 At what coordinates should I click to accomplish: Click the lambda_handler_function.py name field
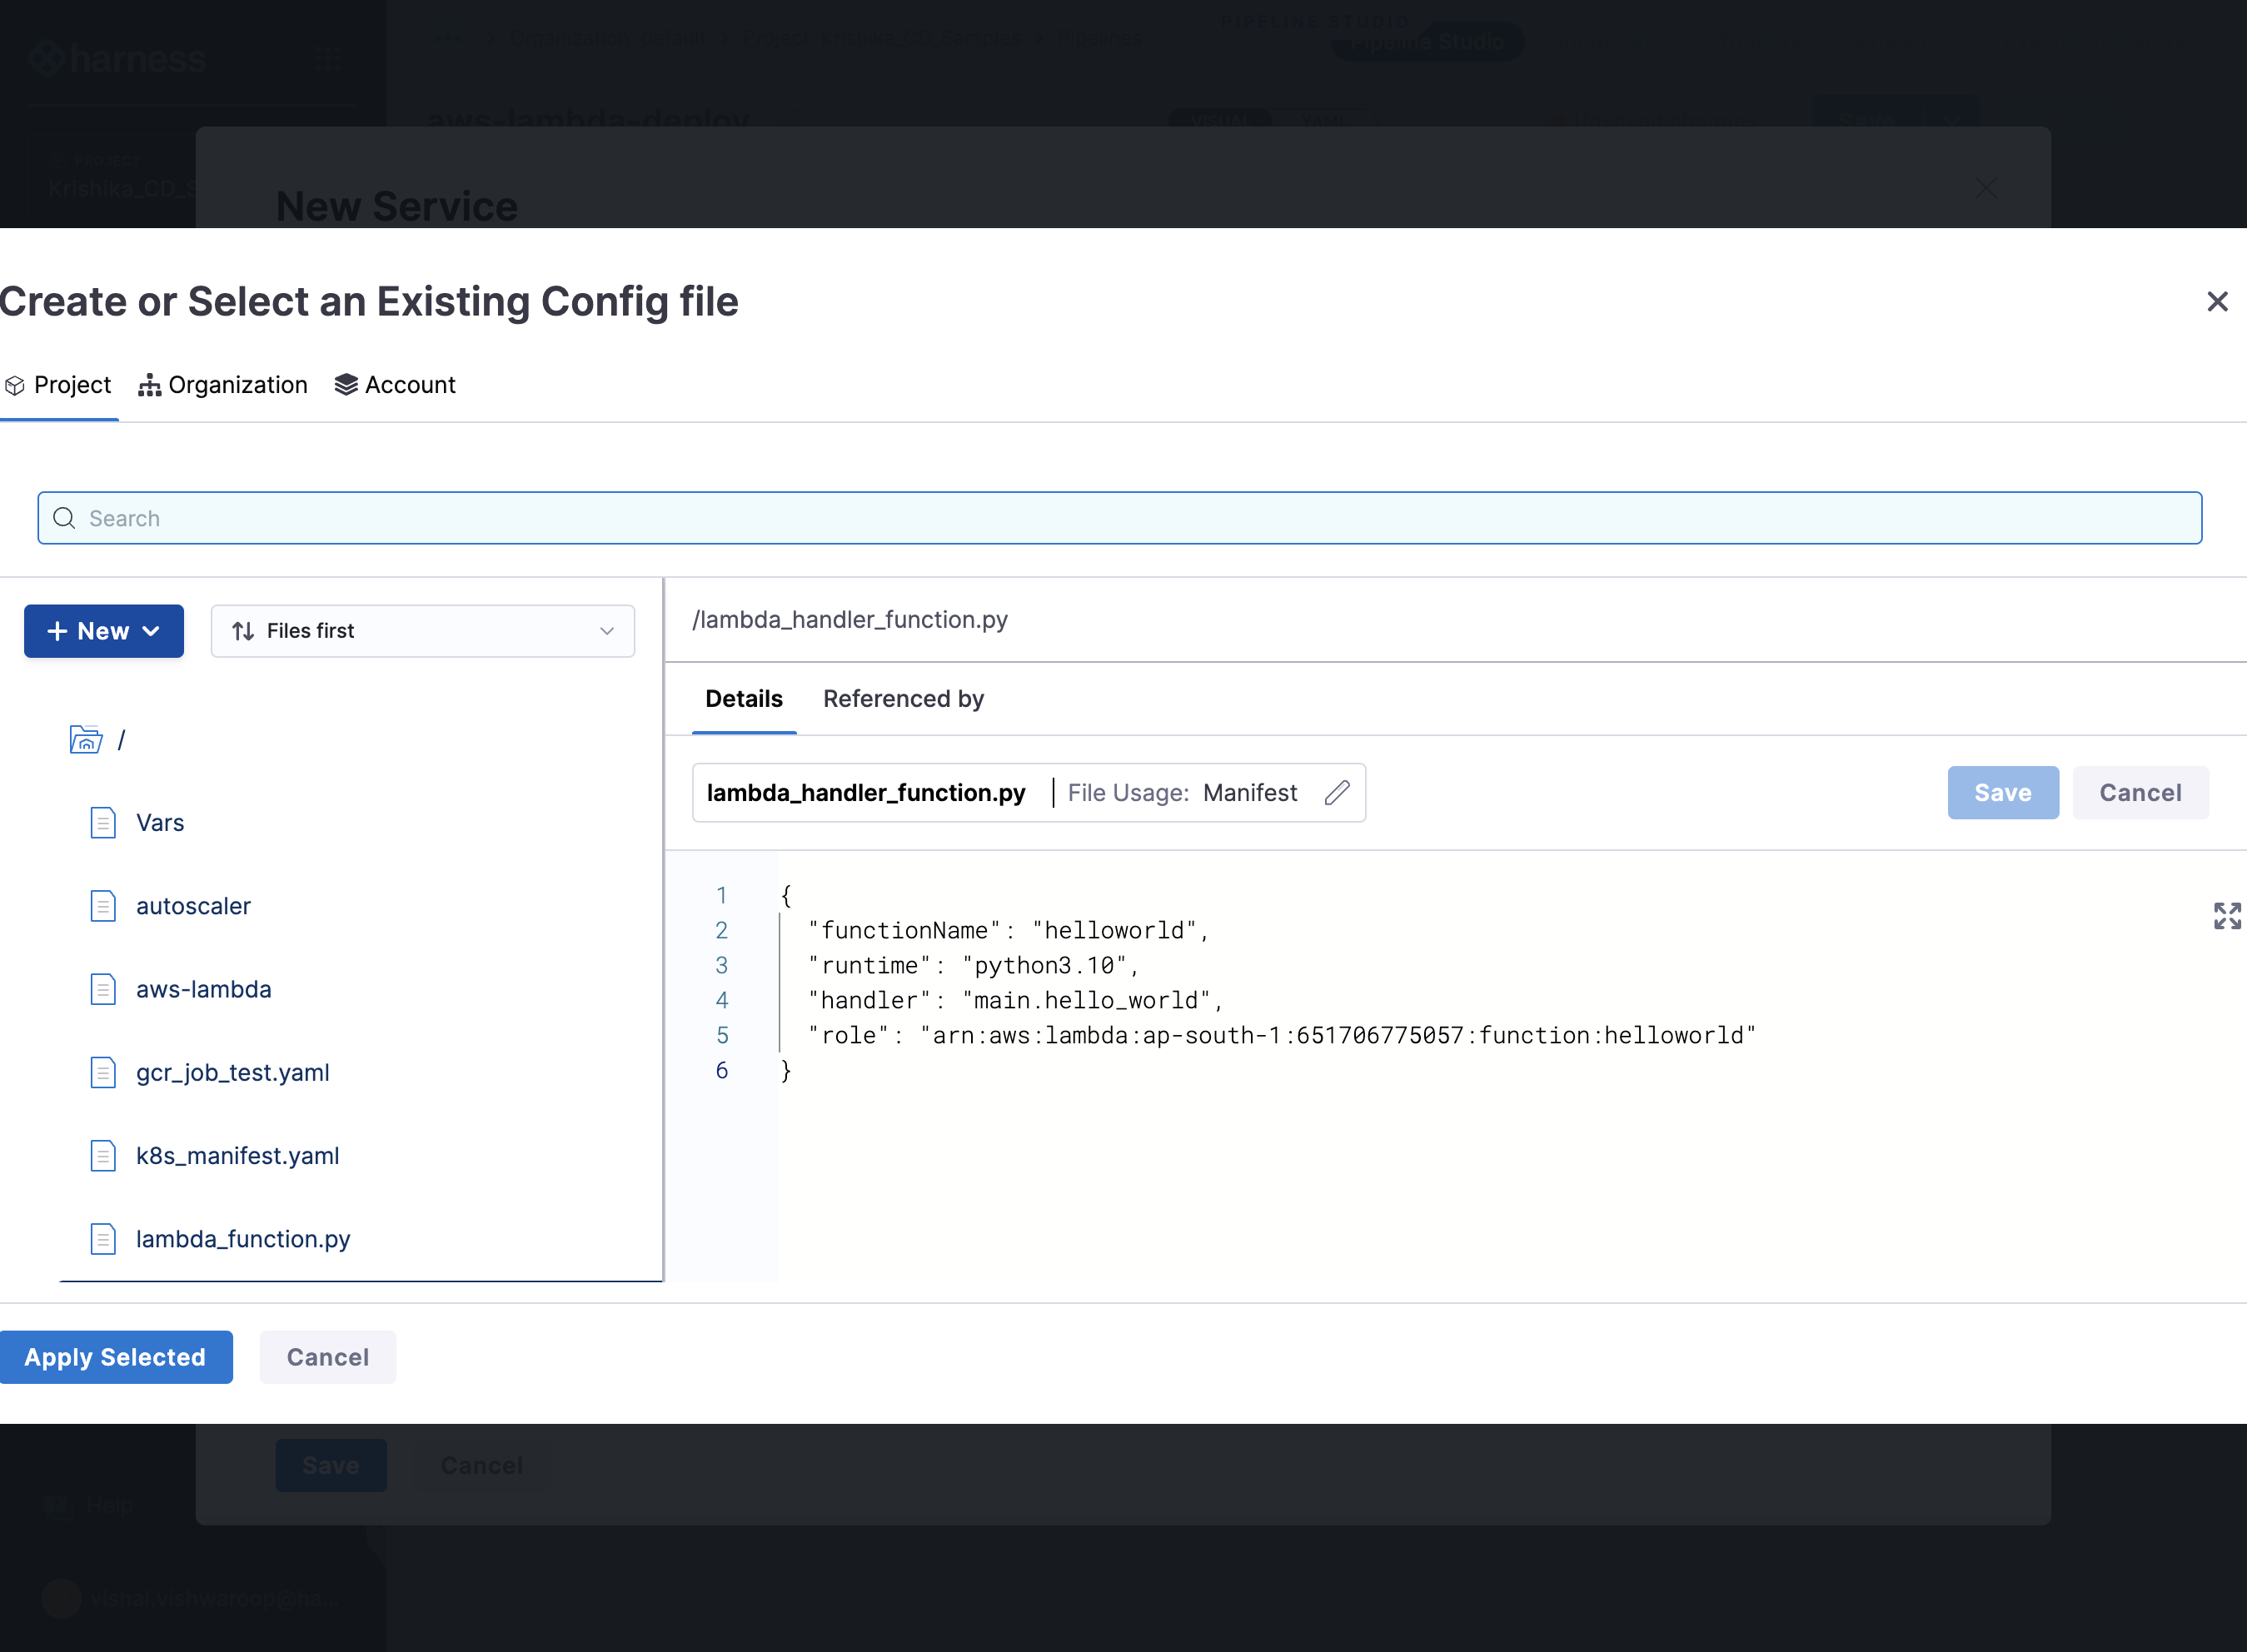(866, 793)
